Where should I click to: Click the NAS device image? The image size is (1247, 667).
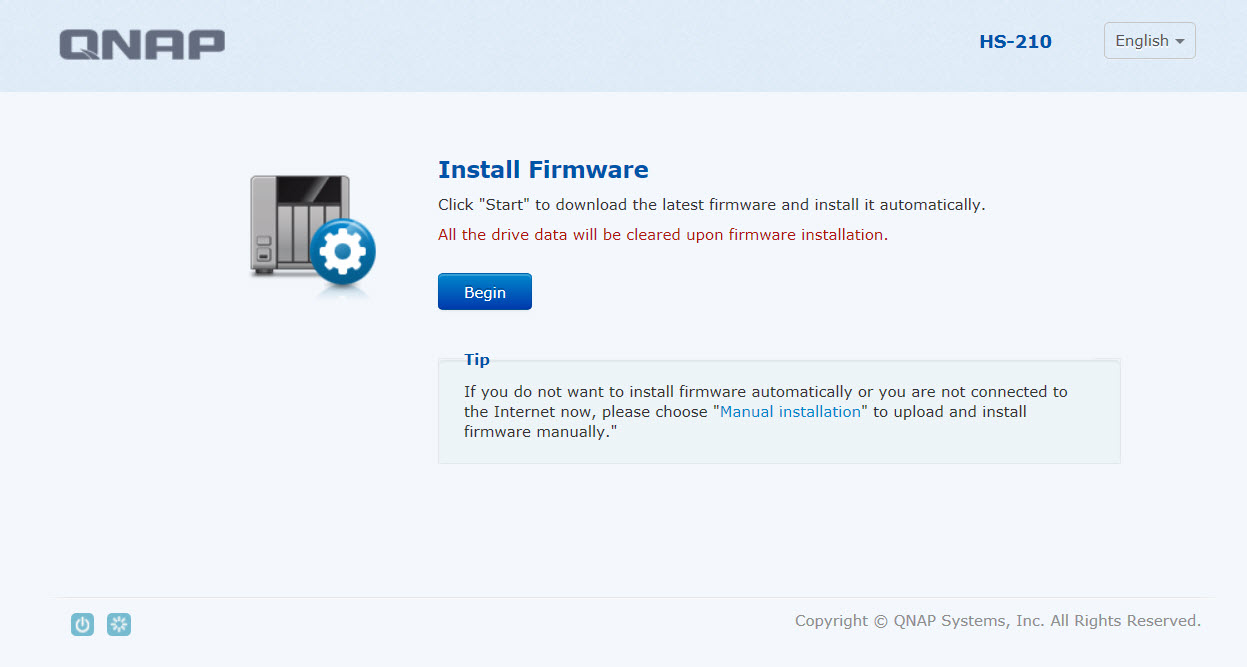(x=312, y=231)
